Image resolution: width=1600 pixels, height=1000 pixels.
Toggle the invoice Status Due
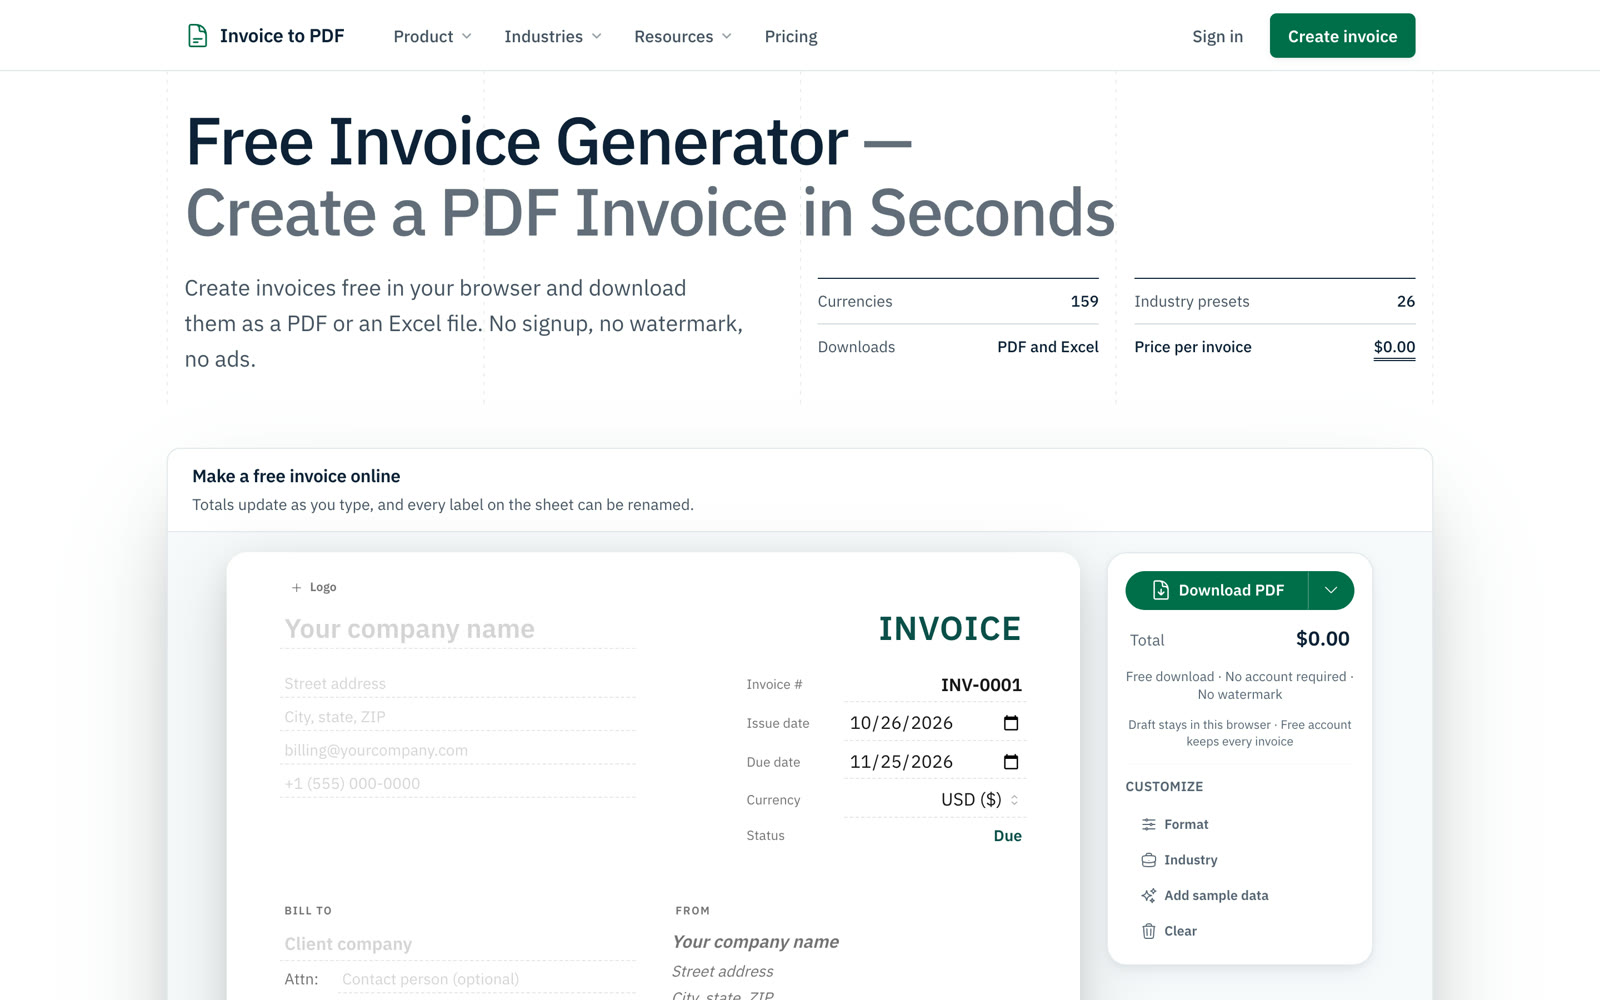pos(1007,836)
